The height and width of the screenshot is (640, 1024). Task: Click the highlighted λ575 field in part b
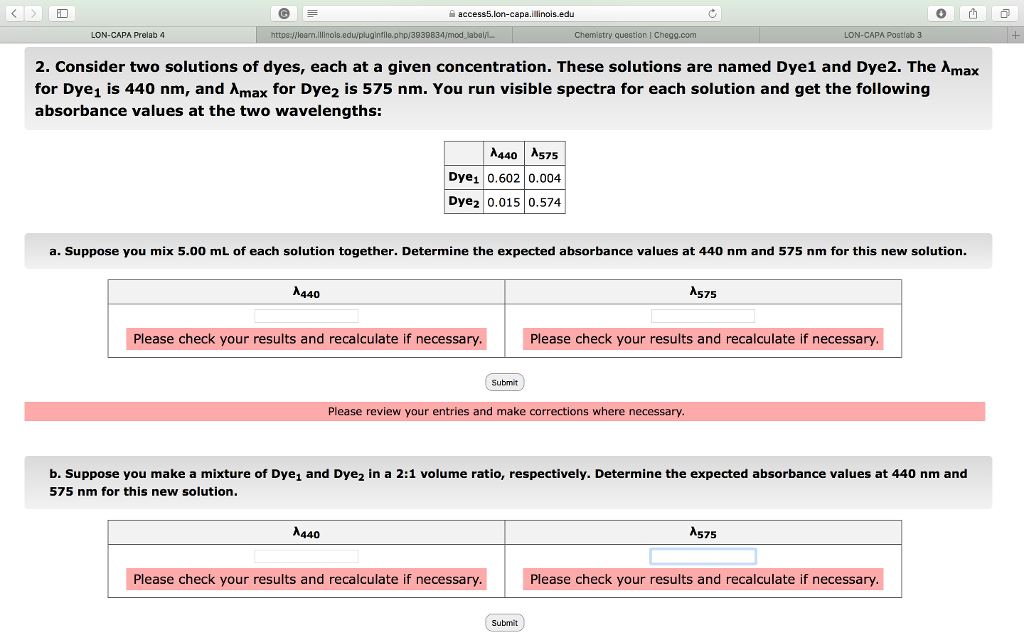703,556
